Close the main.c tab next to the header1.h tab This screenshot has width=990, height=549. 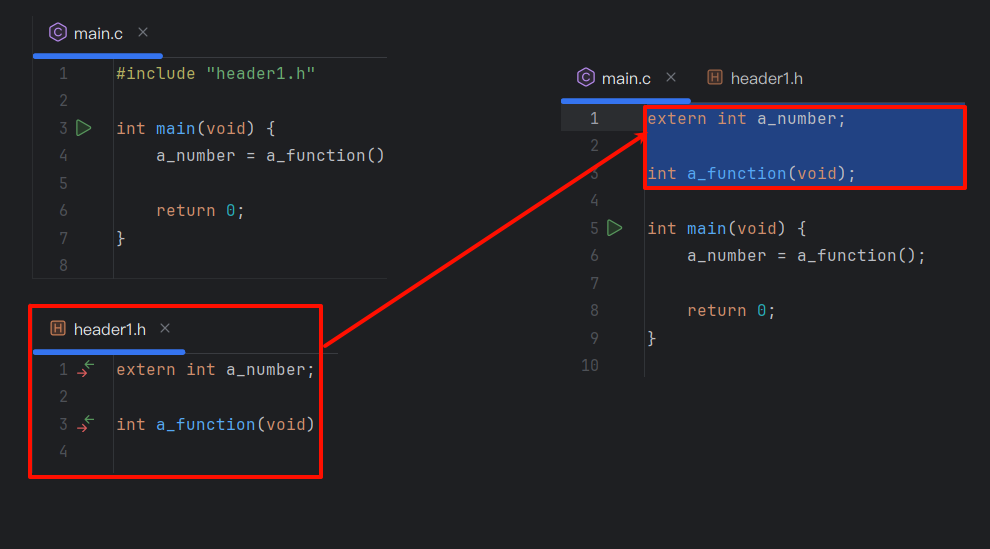pos(671,77)
